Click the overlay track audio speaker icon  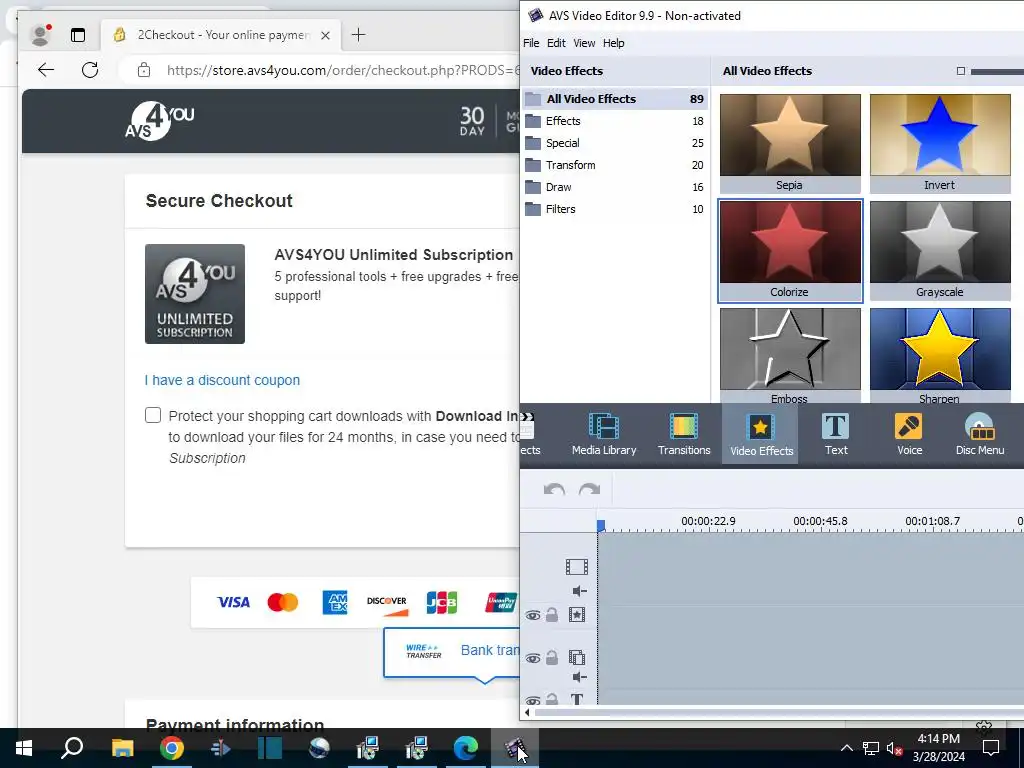click(579, 677)
